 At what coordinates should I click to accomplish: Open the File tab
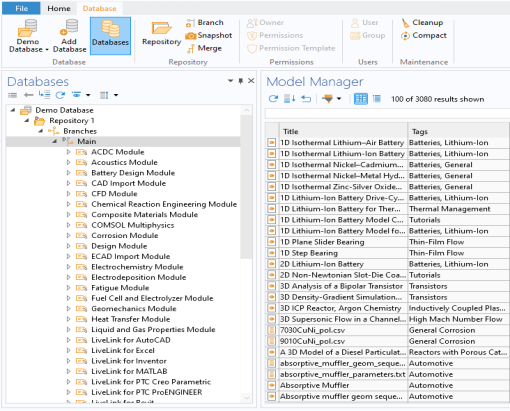21,8
